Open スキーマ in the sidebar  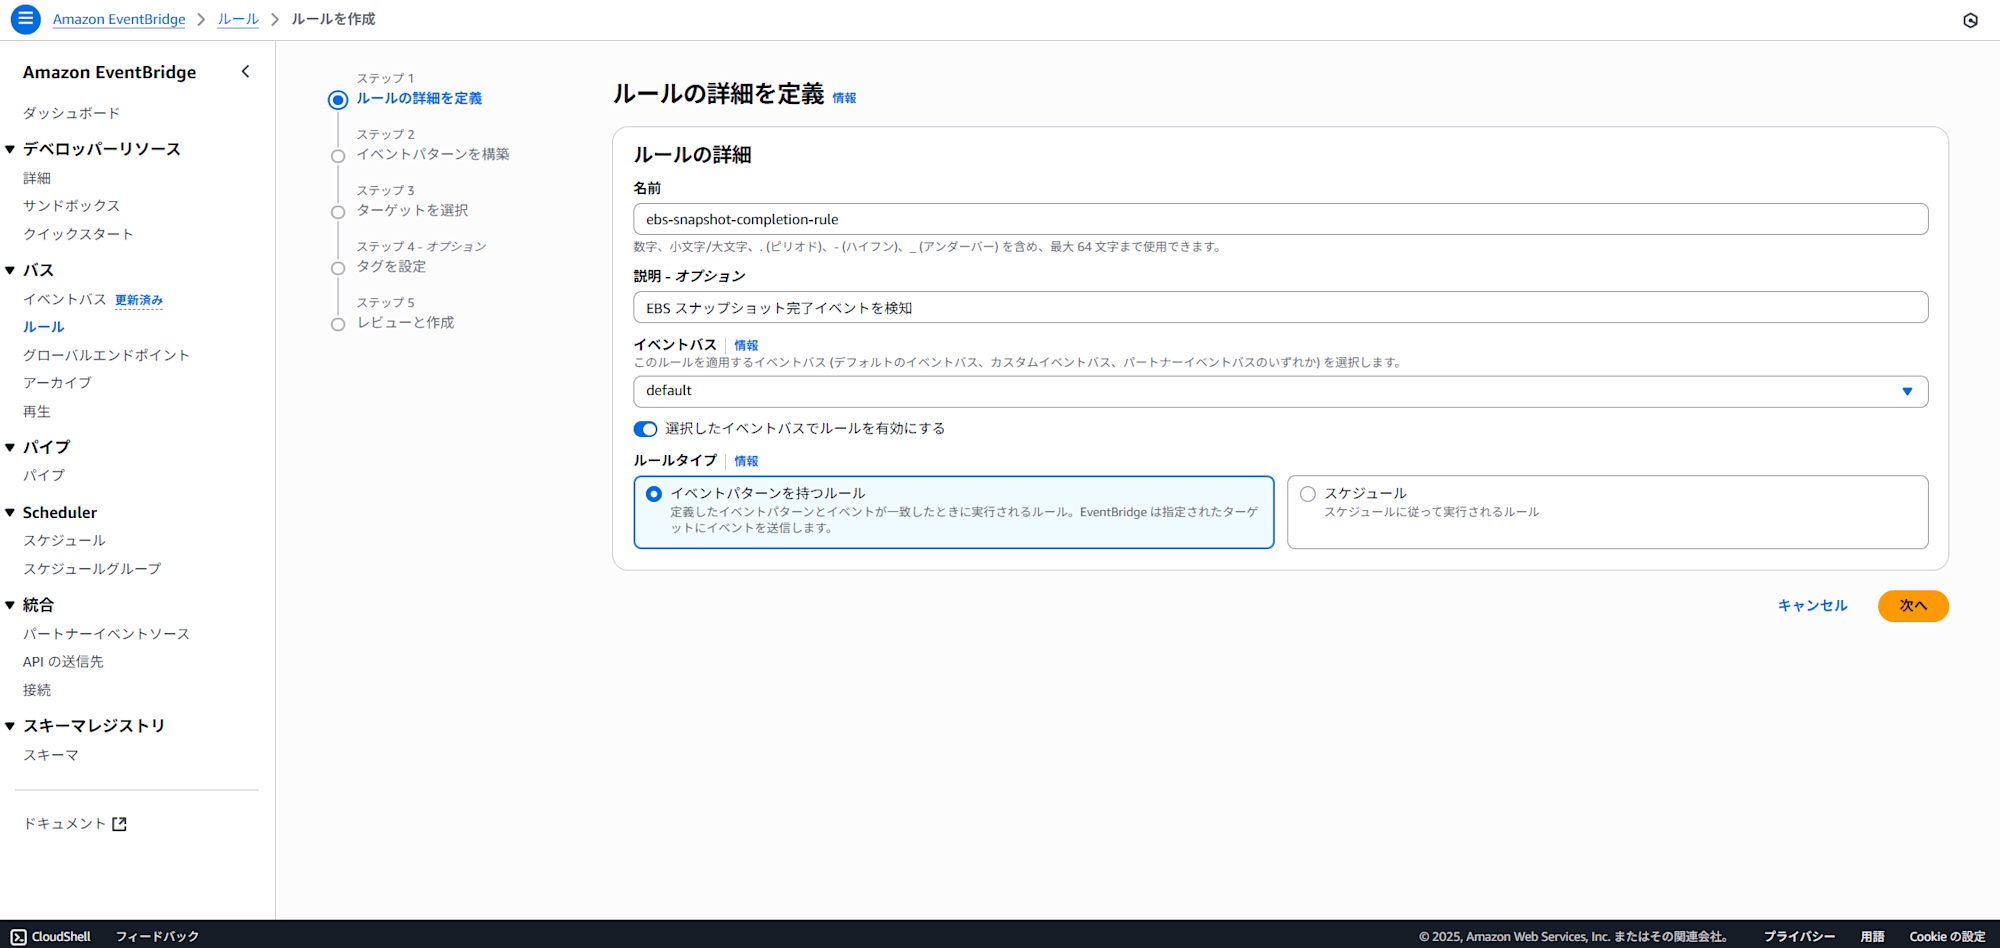click(50, 755)
